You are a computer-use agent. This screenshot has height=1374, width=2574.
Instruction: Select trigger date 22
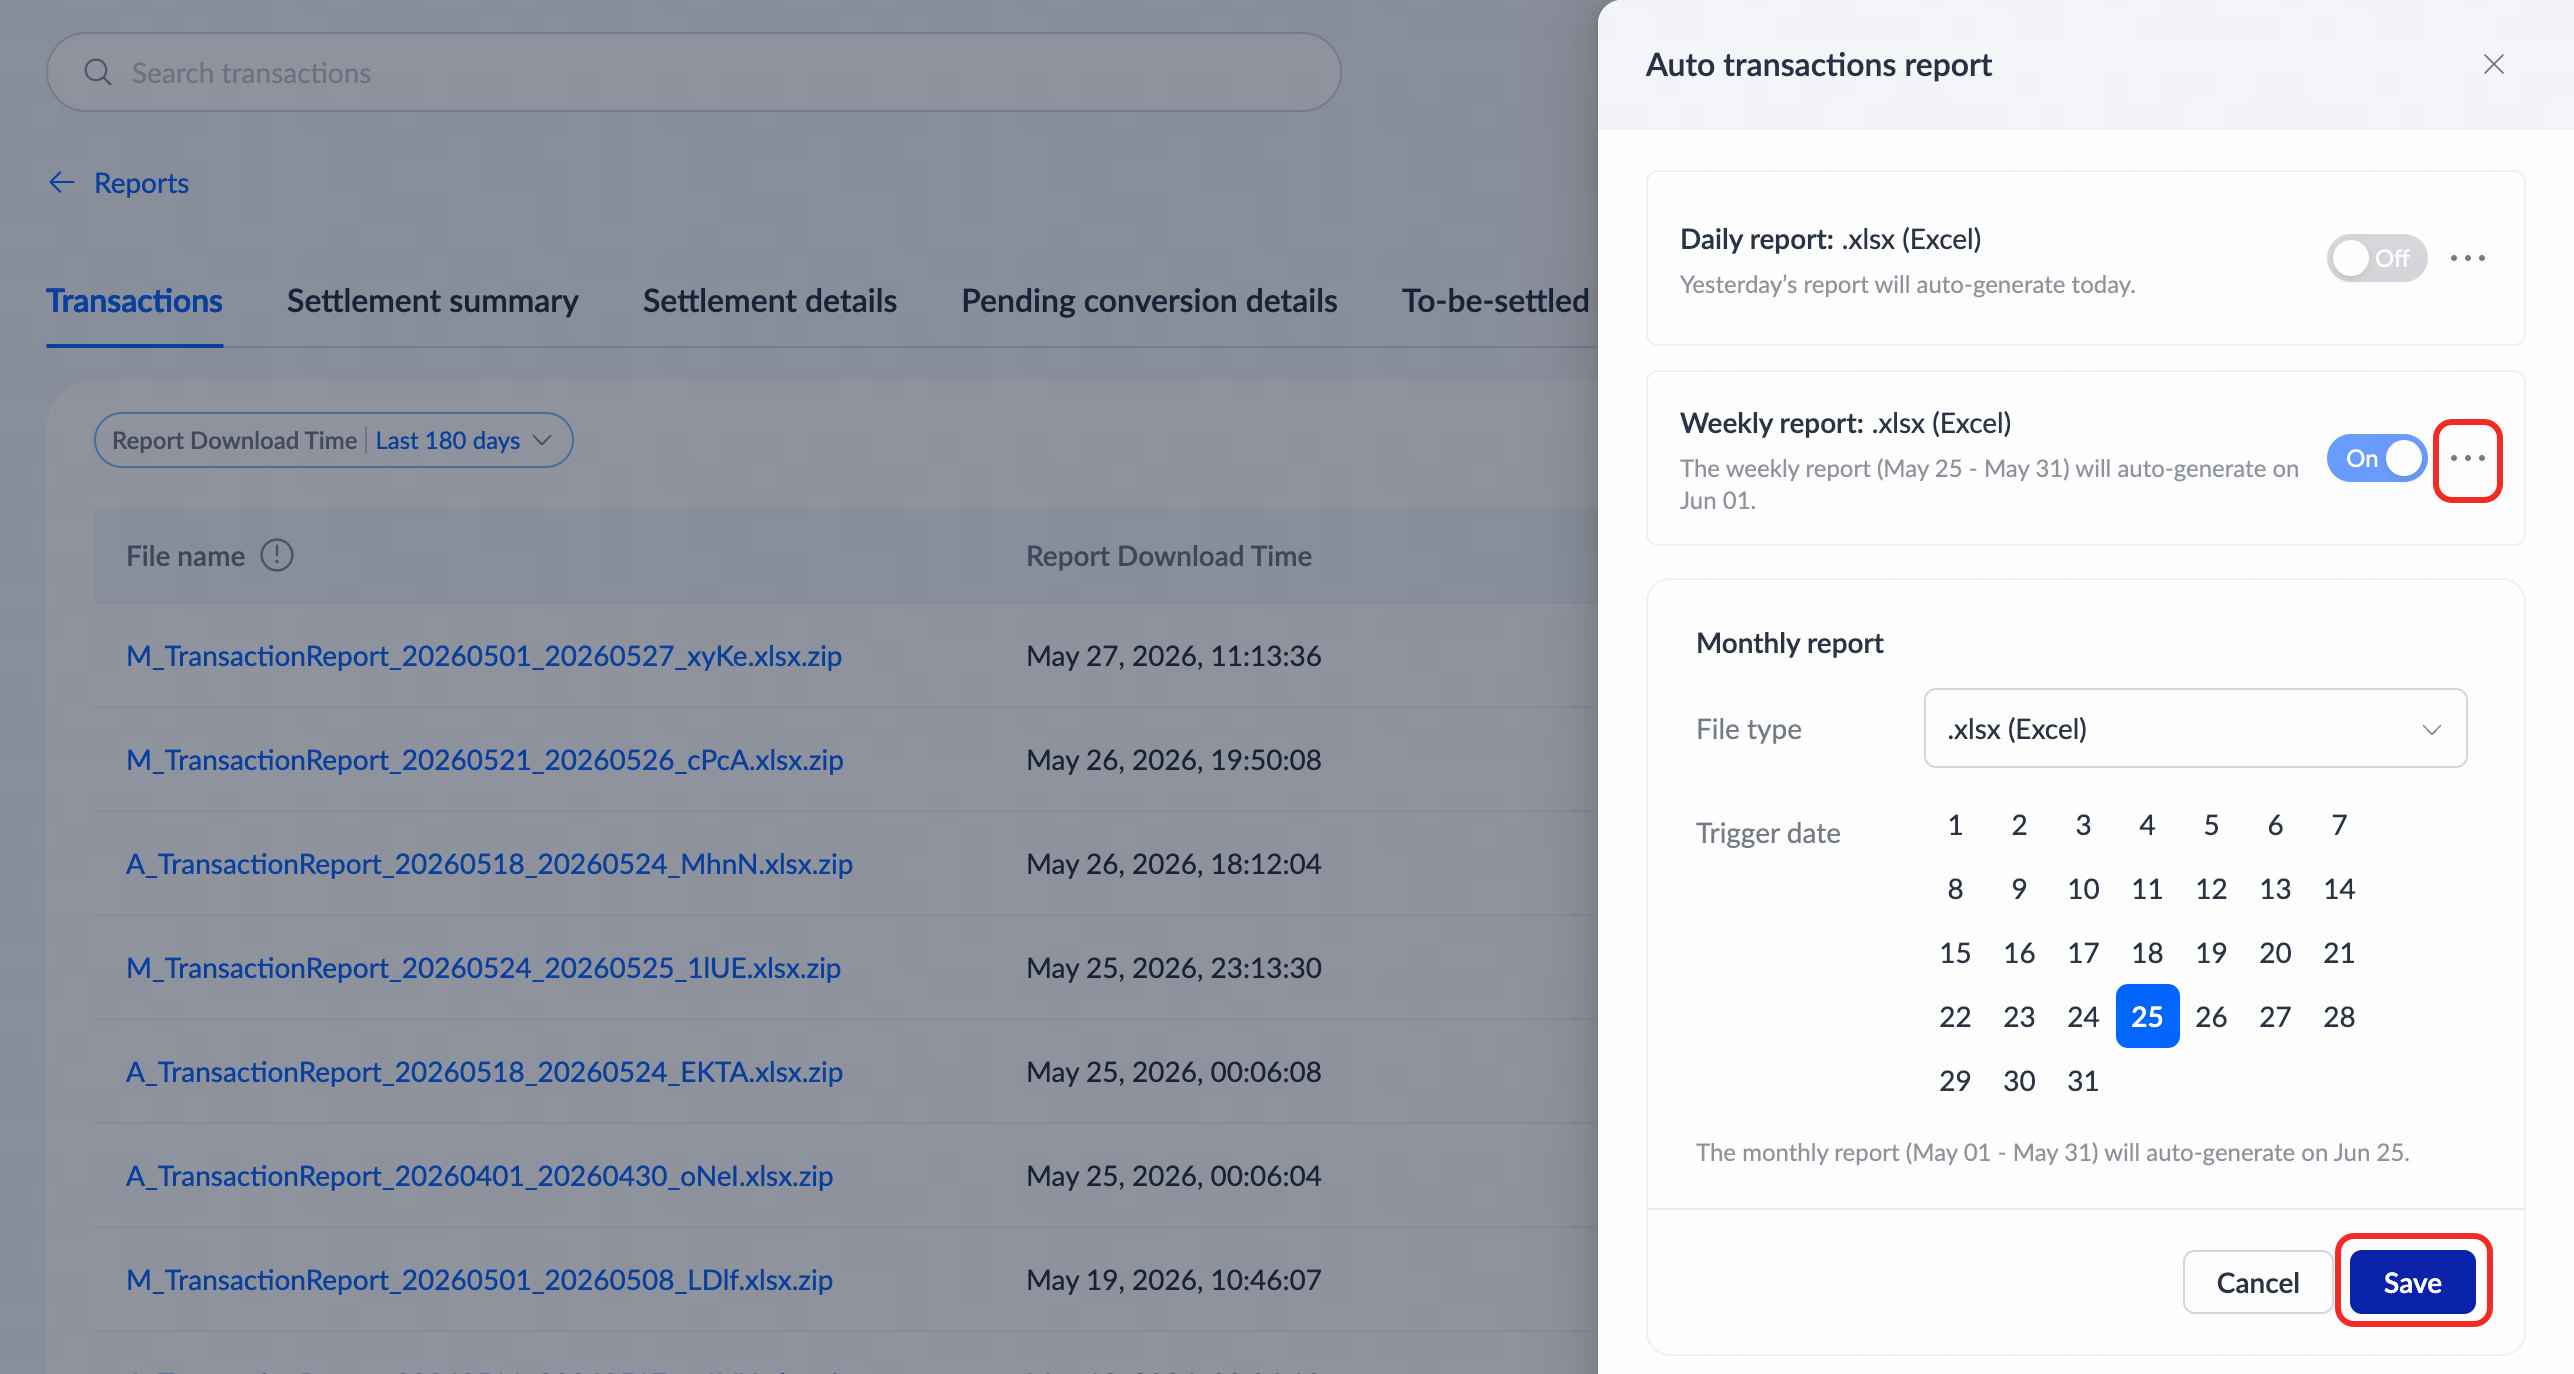pos(1954,1017)
